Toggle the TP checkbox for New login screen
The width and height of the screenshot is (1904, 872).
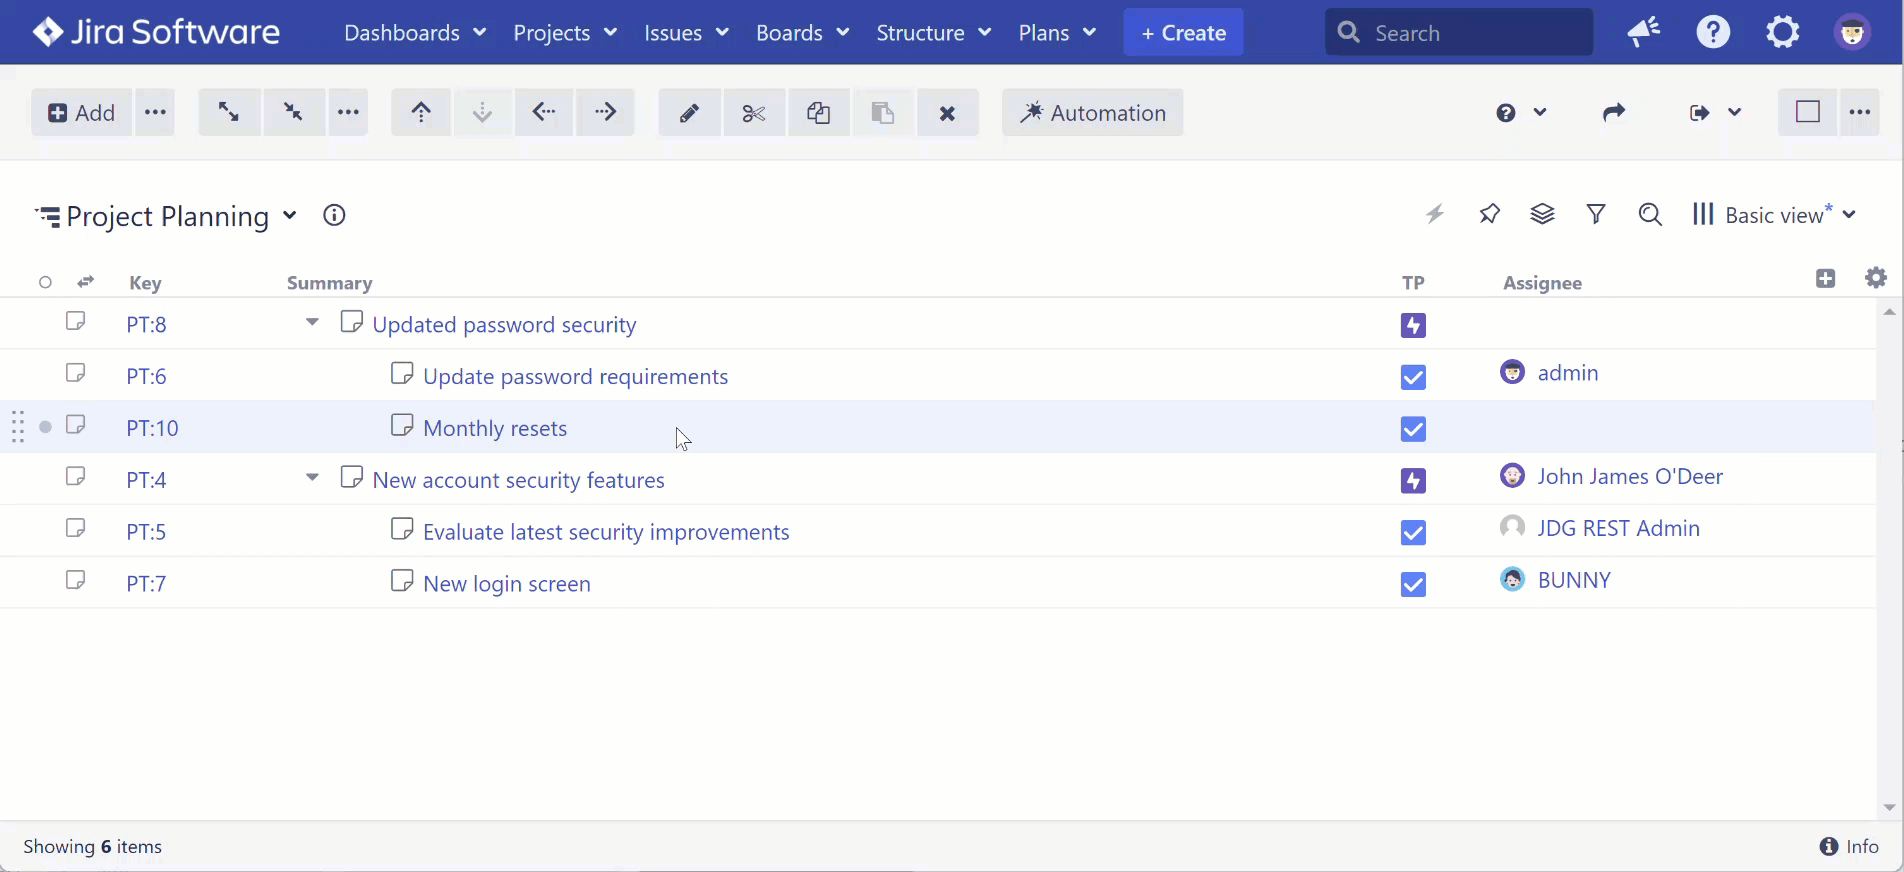click(x=1413, y=584)
